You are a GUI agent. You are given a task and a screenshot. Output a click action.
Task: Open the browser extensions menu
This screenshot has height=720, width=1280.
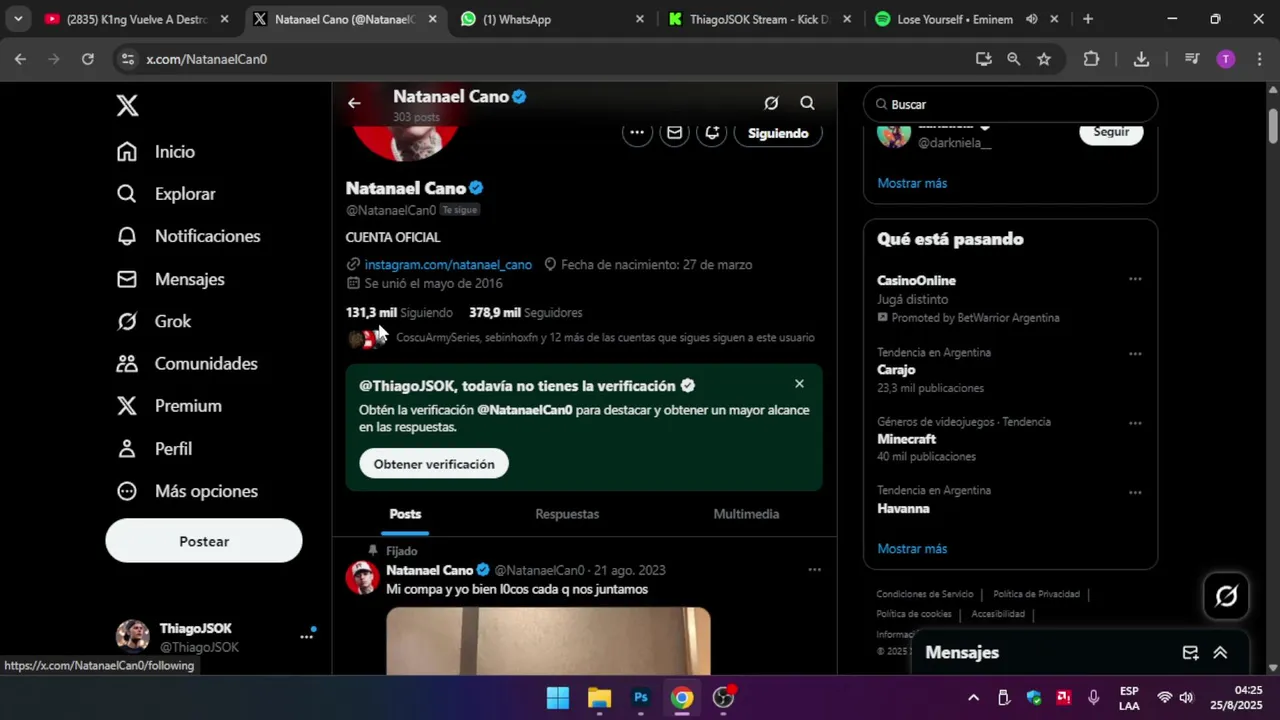click(x=1091, y=59)
